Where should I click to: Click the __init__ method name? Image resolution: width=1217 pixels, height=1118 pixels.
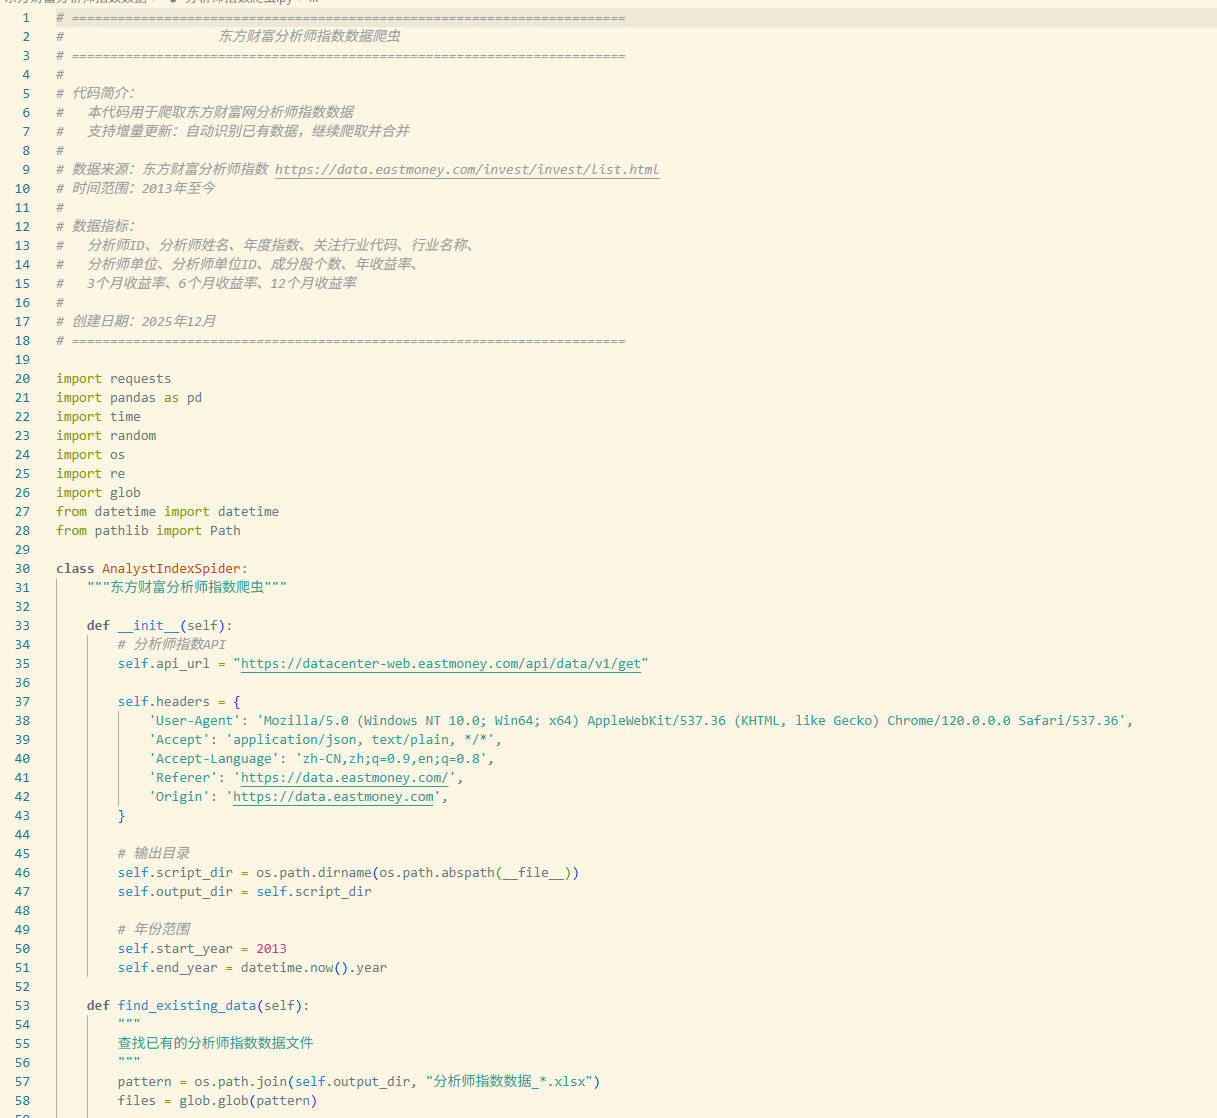[148, 625]
